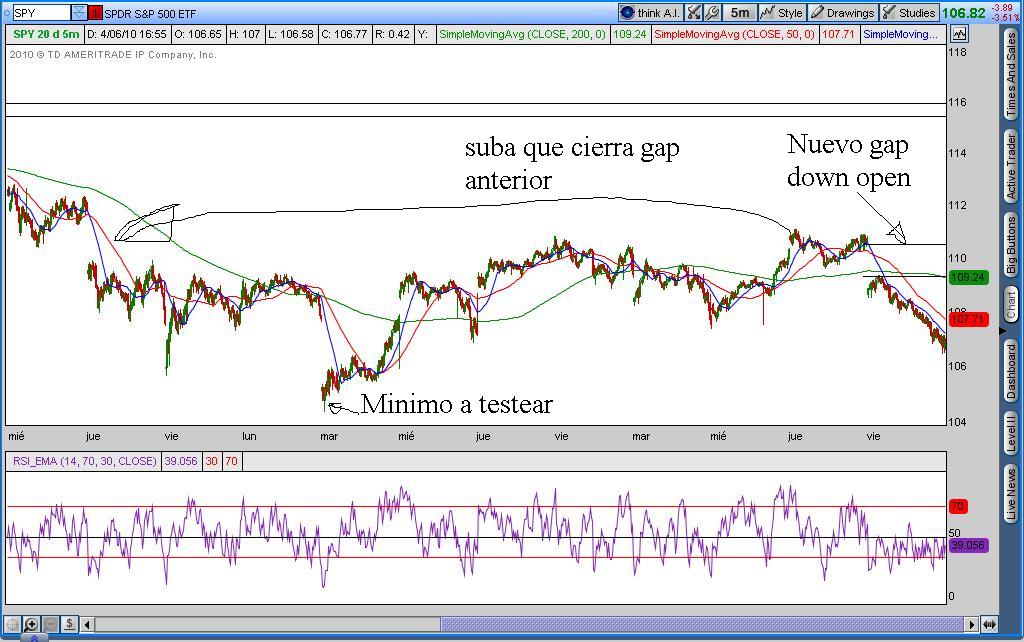Open the 5m timeframe selector
This screenshot has width=1024, height=642.
(x=739, y=13)
